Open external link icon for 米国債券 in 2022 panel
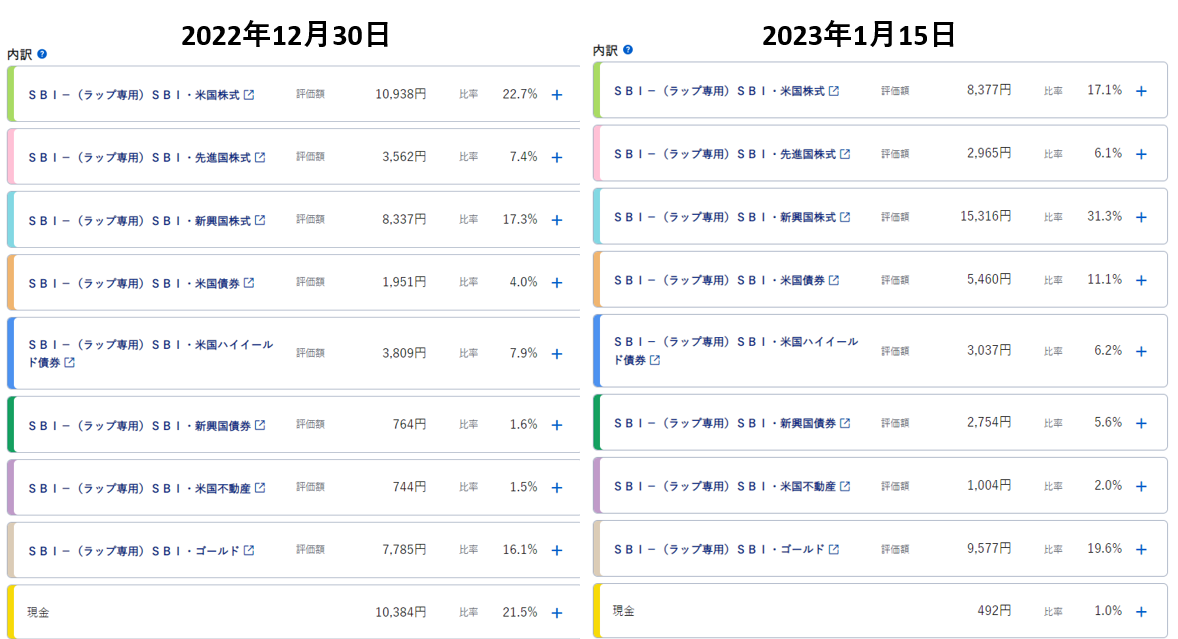 249,283
